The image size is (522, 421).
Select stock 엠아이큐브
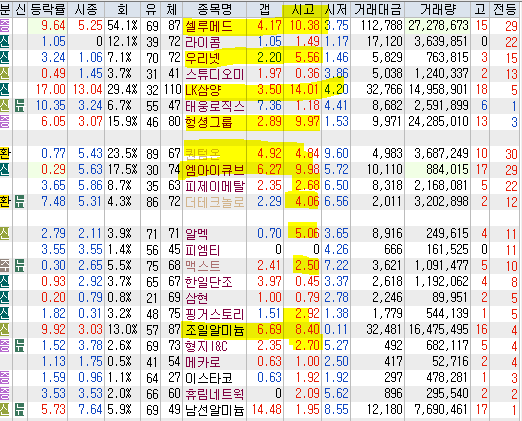pyautogui.click(x=215, y=170)
